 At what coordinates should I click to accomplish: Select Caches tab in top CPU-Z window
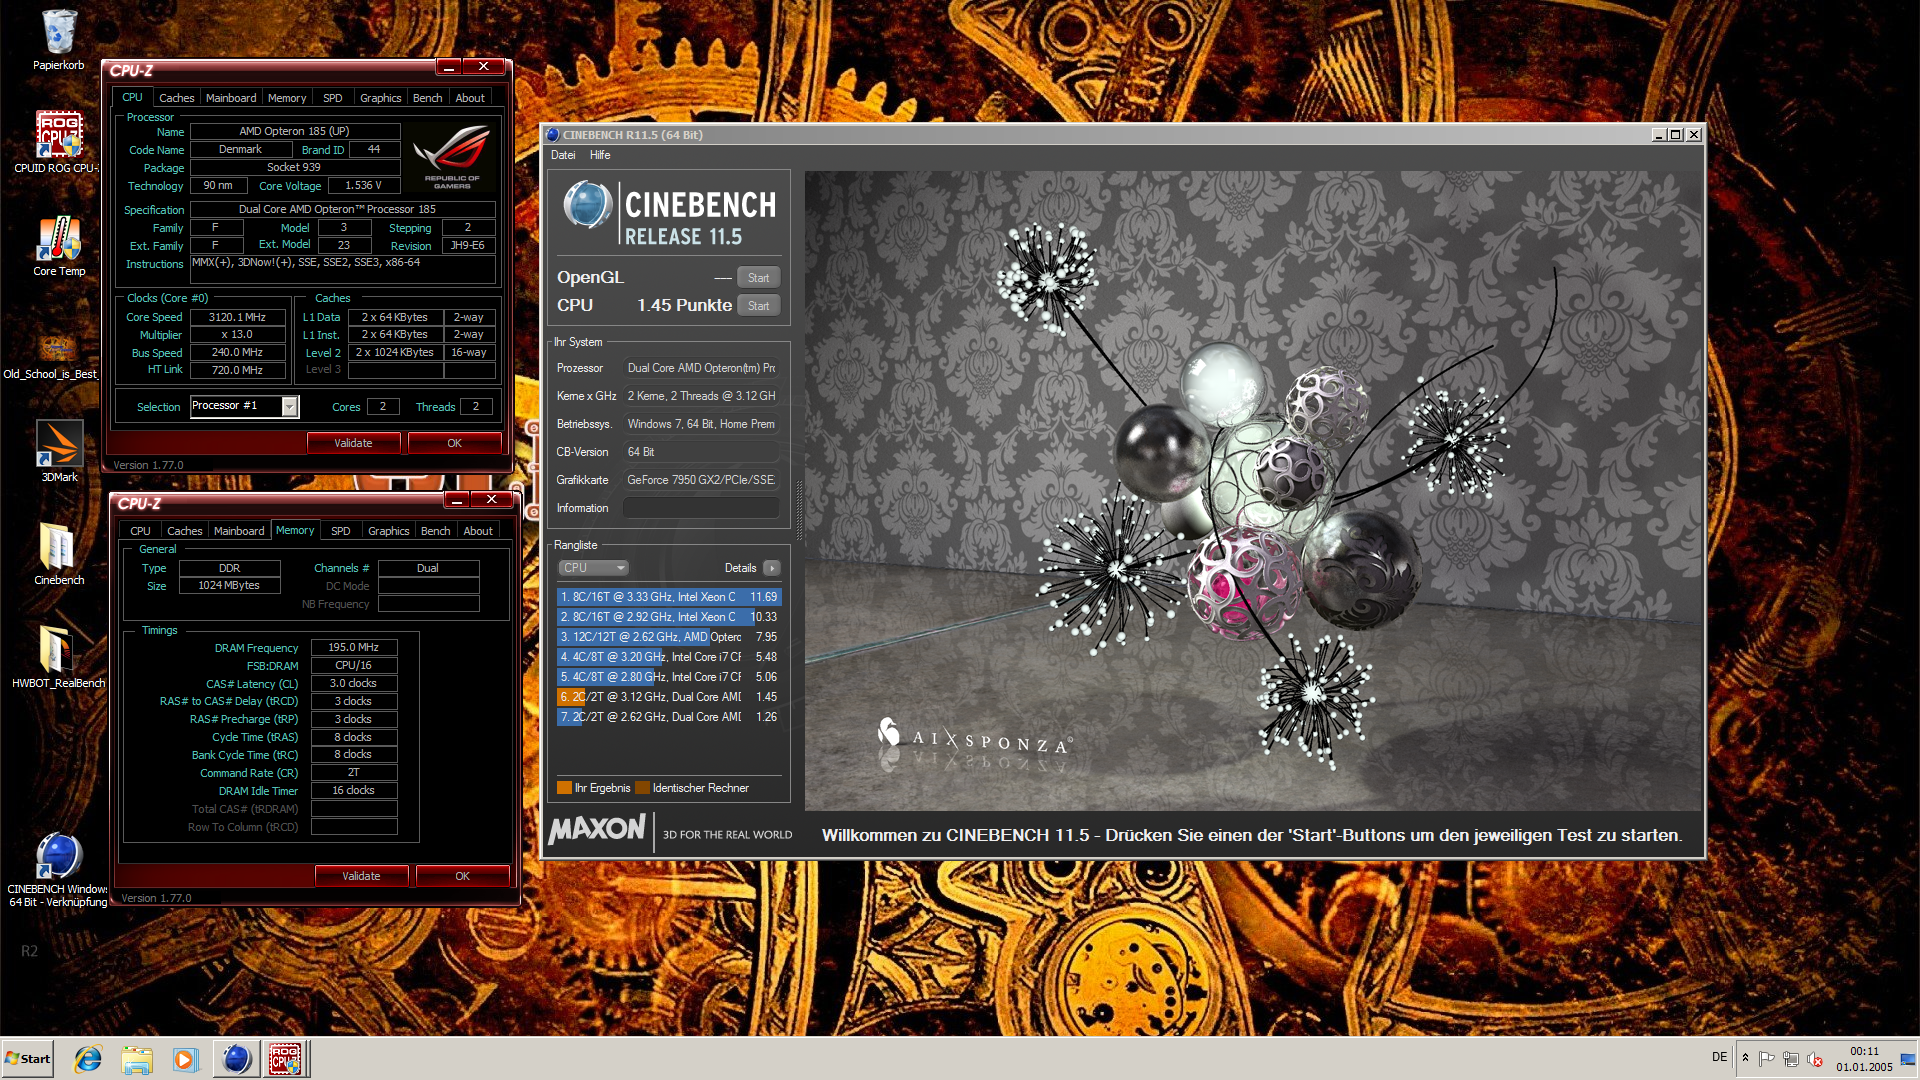pyautogui.click(x=177, y=98)
